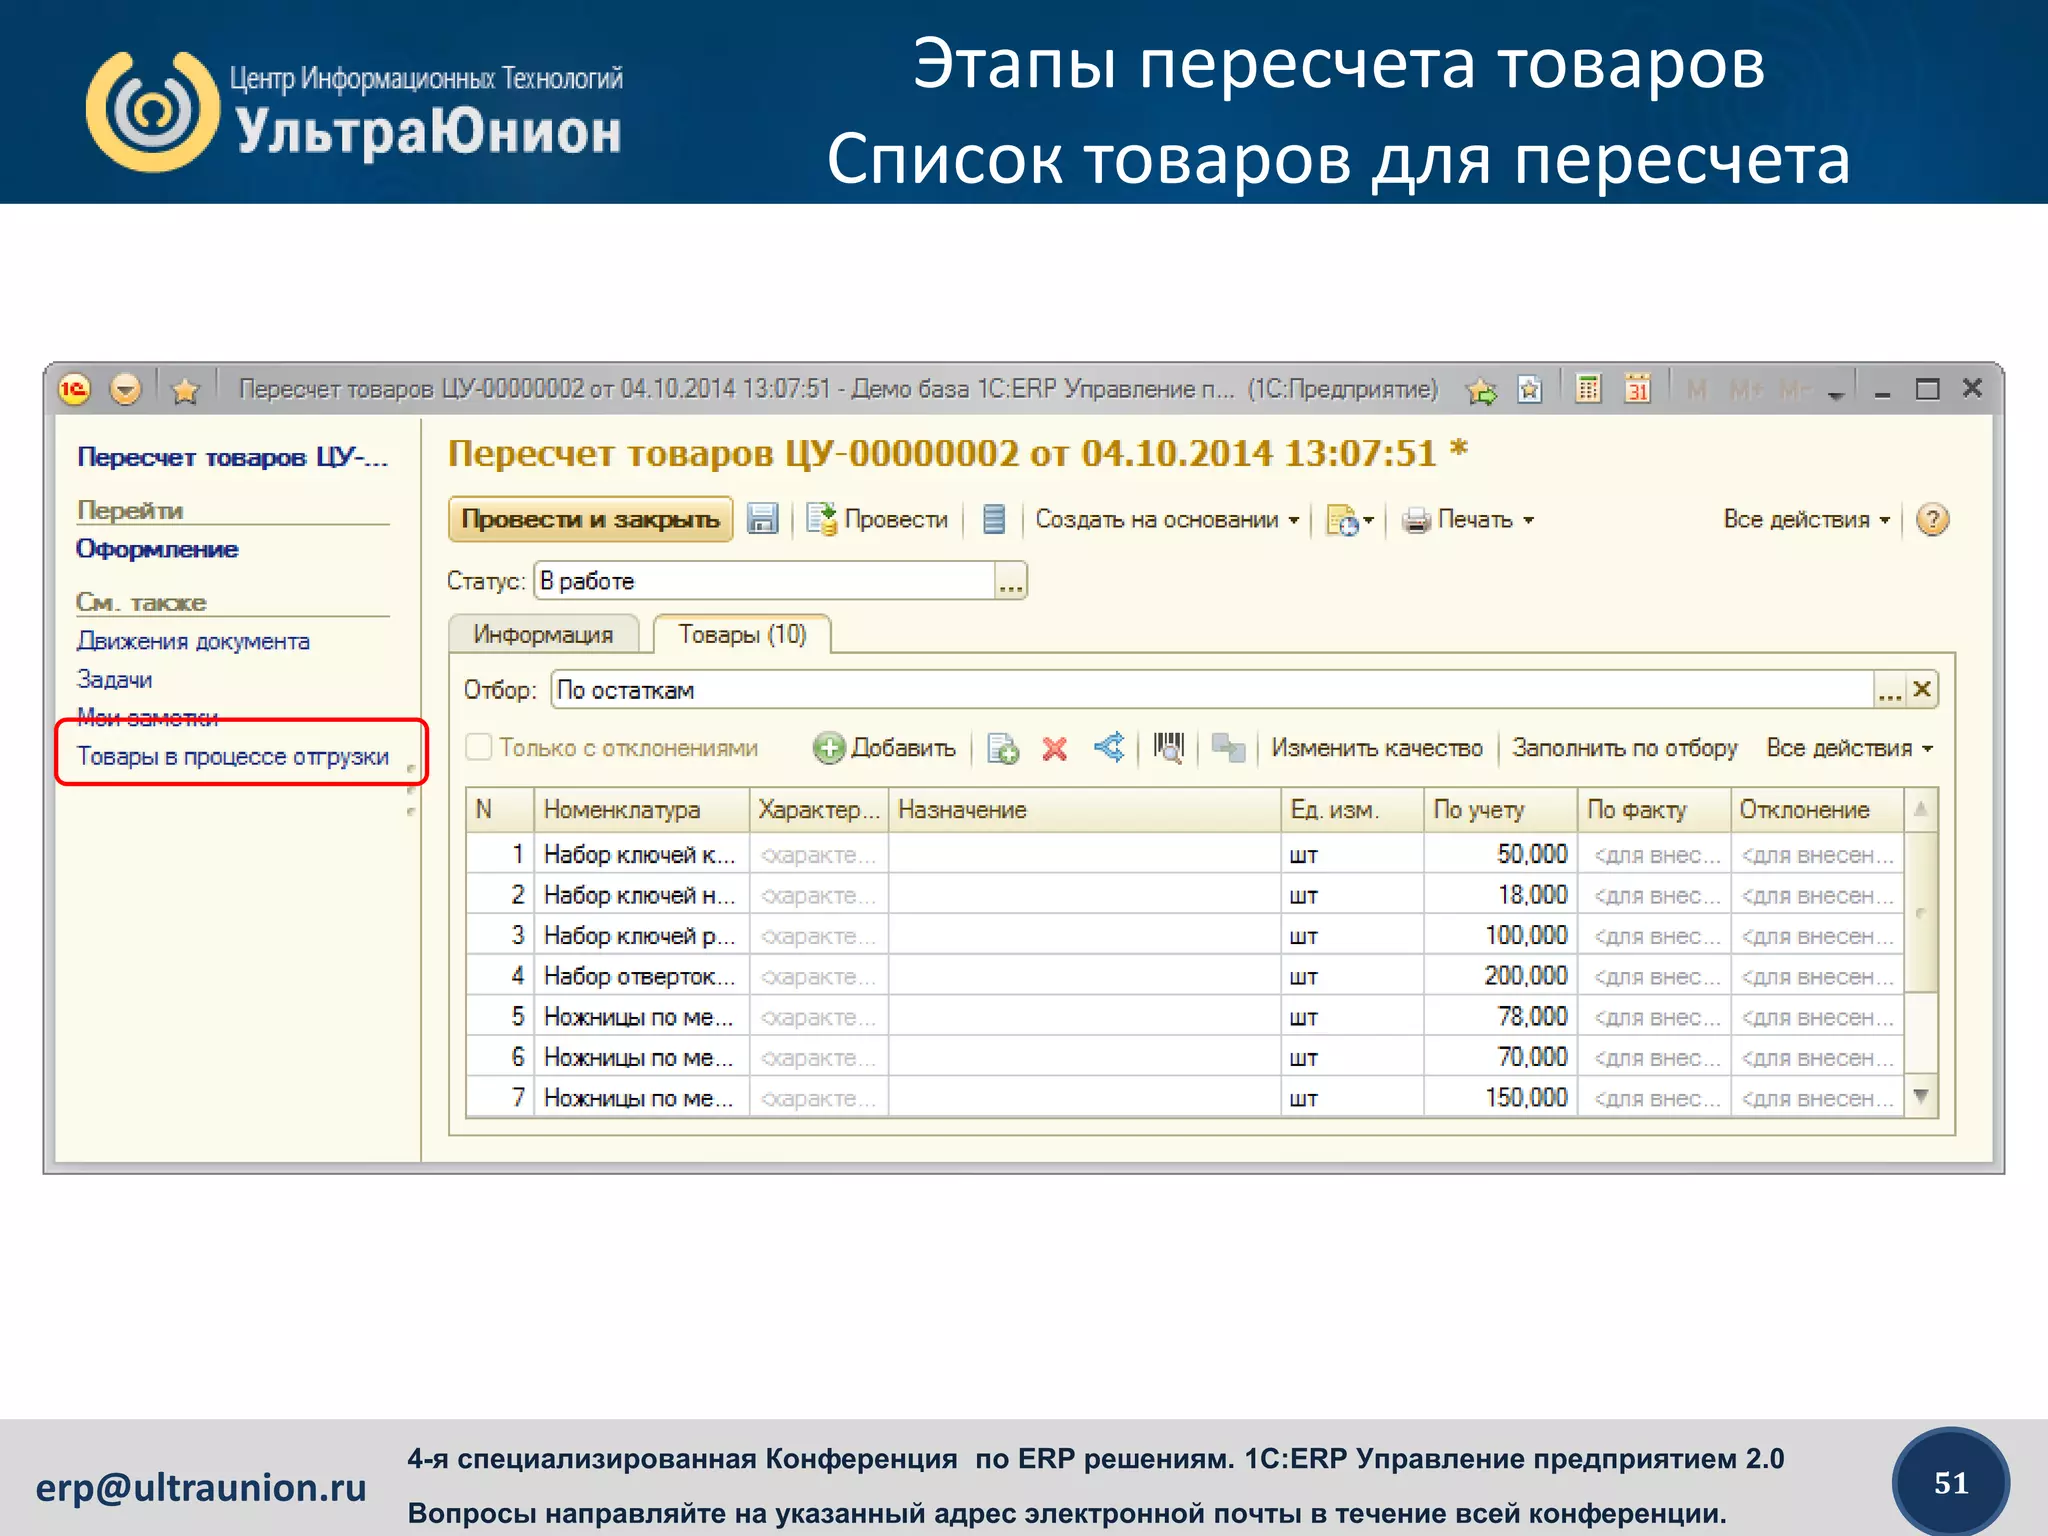The image size is (2048, 1536).
Task: Click the Отклонение column header
Action: click(x=1816, y=810)
